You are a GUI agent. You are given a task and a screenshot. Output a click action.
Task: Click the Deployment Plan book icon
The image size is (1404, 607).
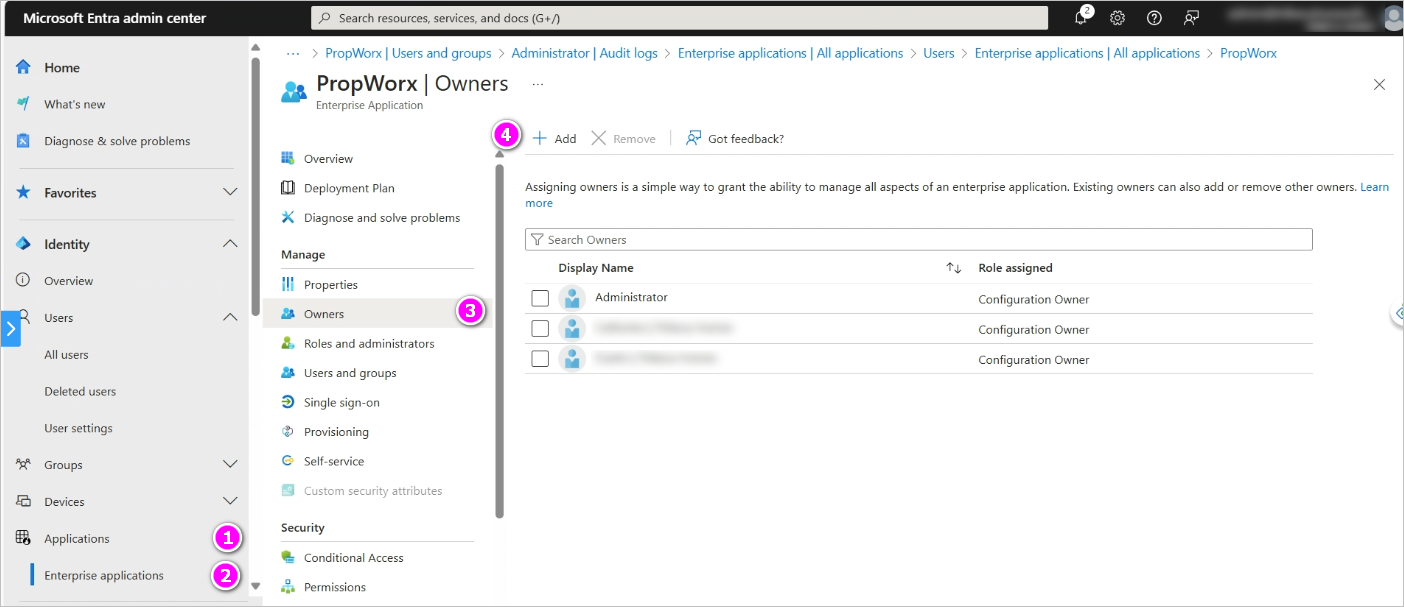pyautogui.click(x=288, y=188)
